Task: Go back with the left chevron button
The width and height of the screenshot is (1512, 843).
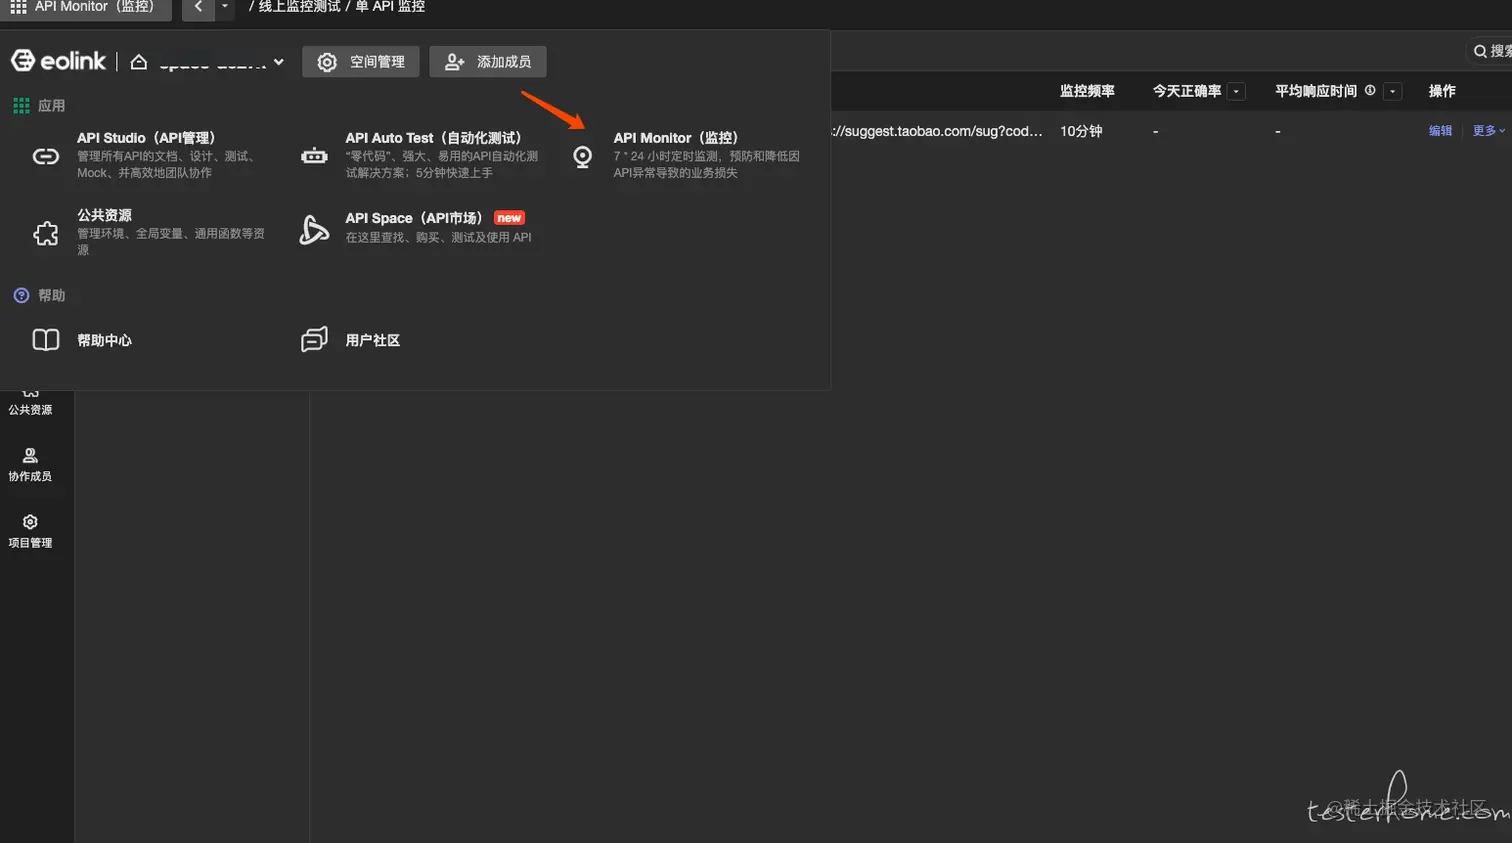Action: pyautogui.click(x=198, y=7)
